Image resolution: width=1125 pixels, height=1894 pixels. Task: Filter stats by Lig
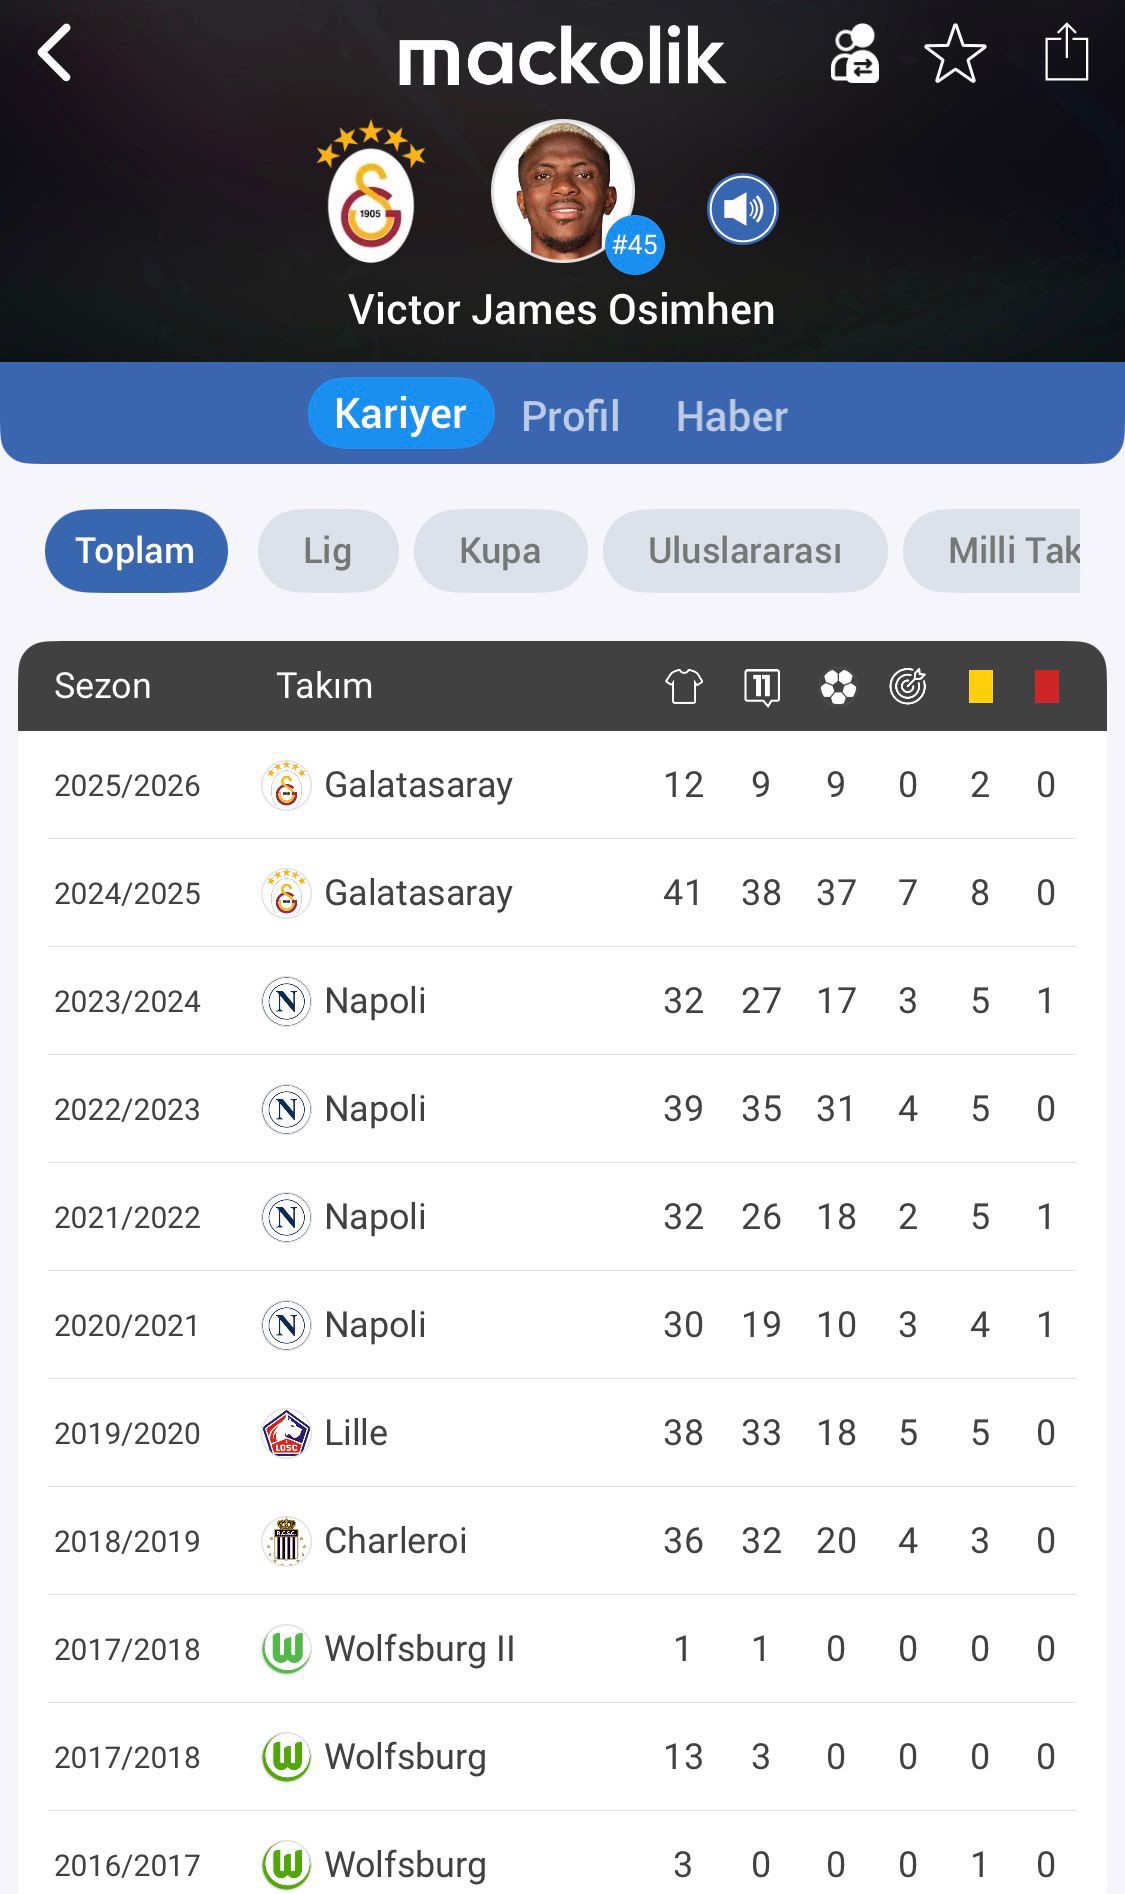pos(328,551)
